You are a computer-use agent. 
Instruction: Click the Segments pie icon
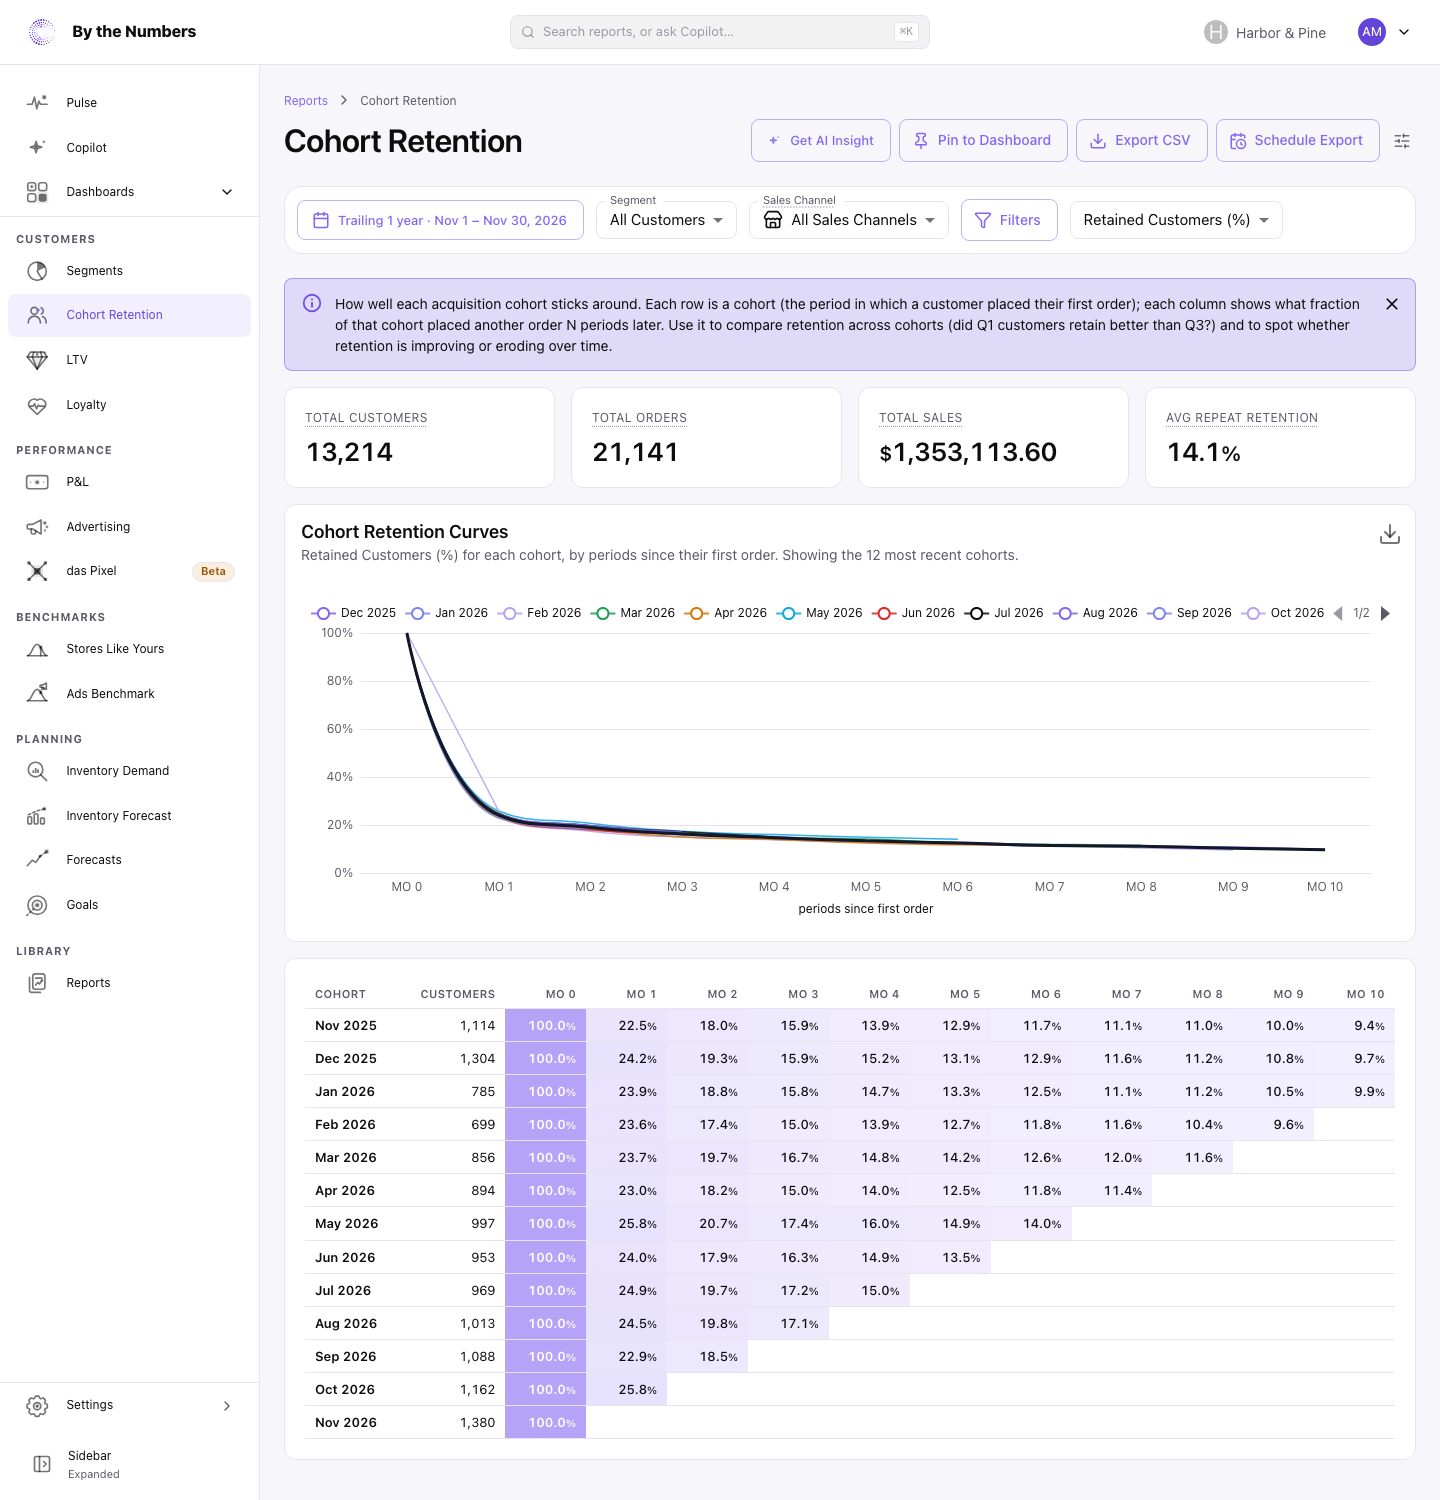pos(37,271)
